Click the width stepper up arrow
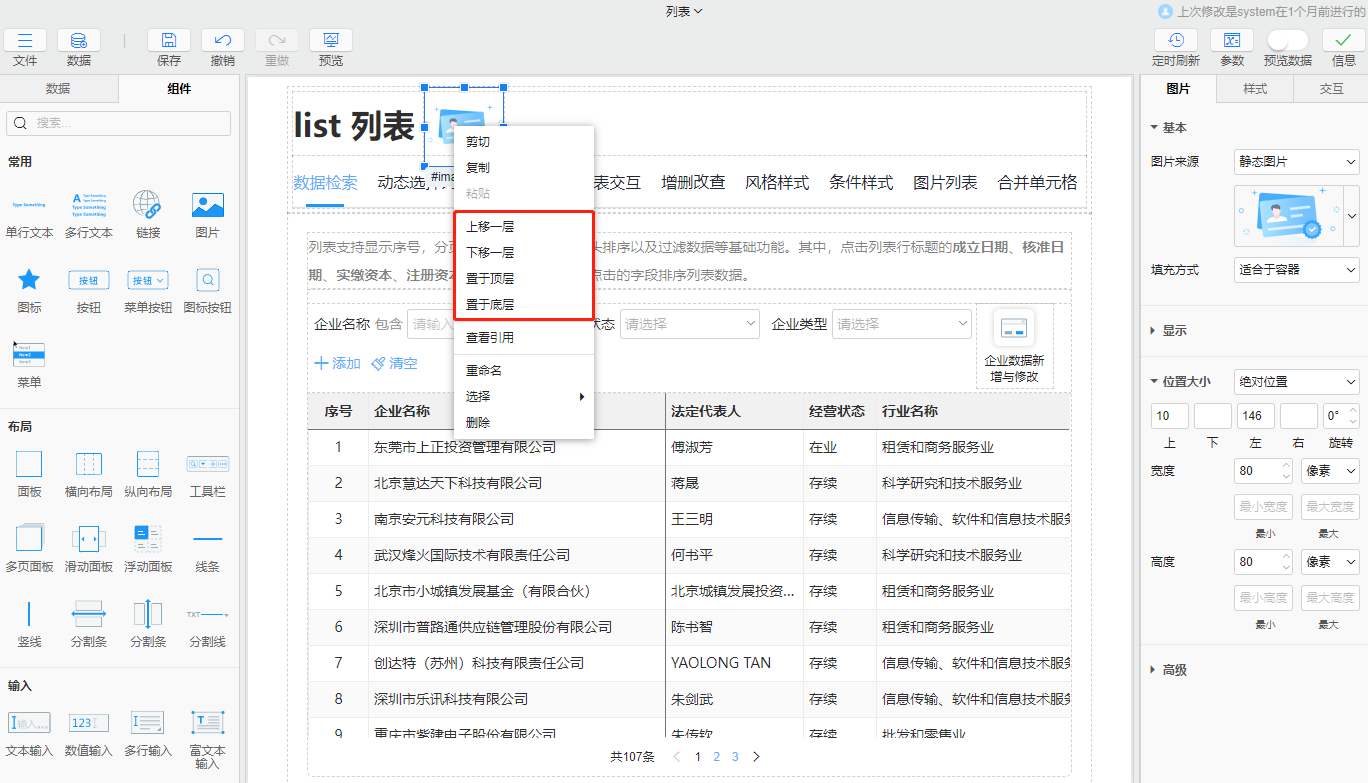The width and height of the screenshot is (1368, 783). (x=1285, y=464)
